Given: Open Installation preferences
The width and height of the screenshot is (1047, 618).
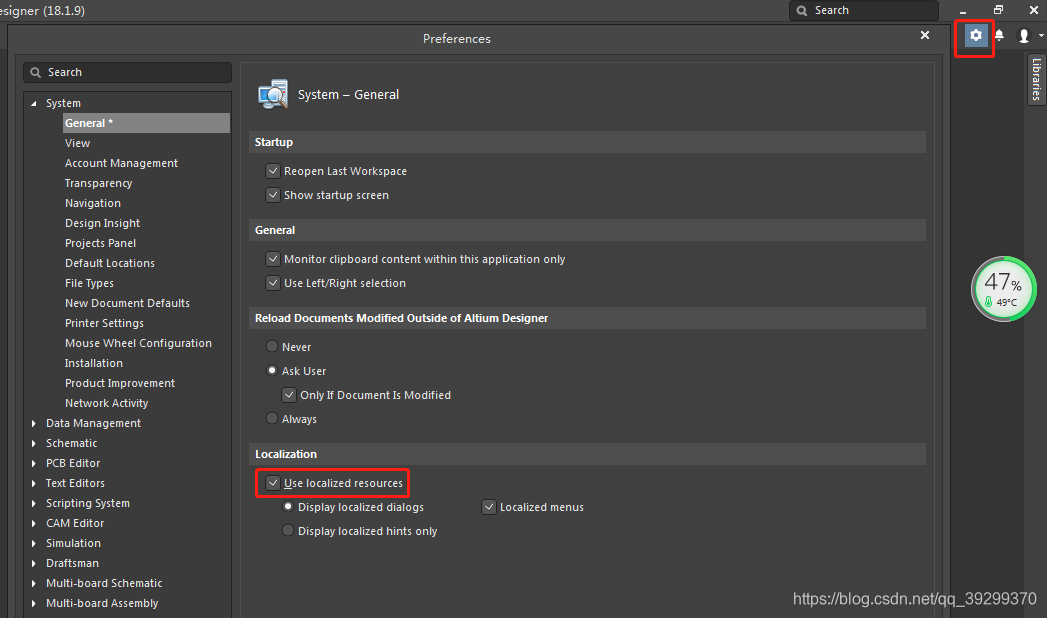Looking at the screenshot, I should [x=93, y=363].
